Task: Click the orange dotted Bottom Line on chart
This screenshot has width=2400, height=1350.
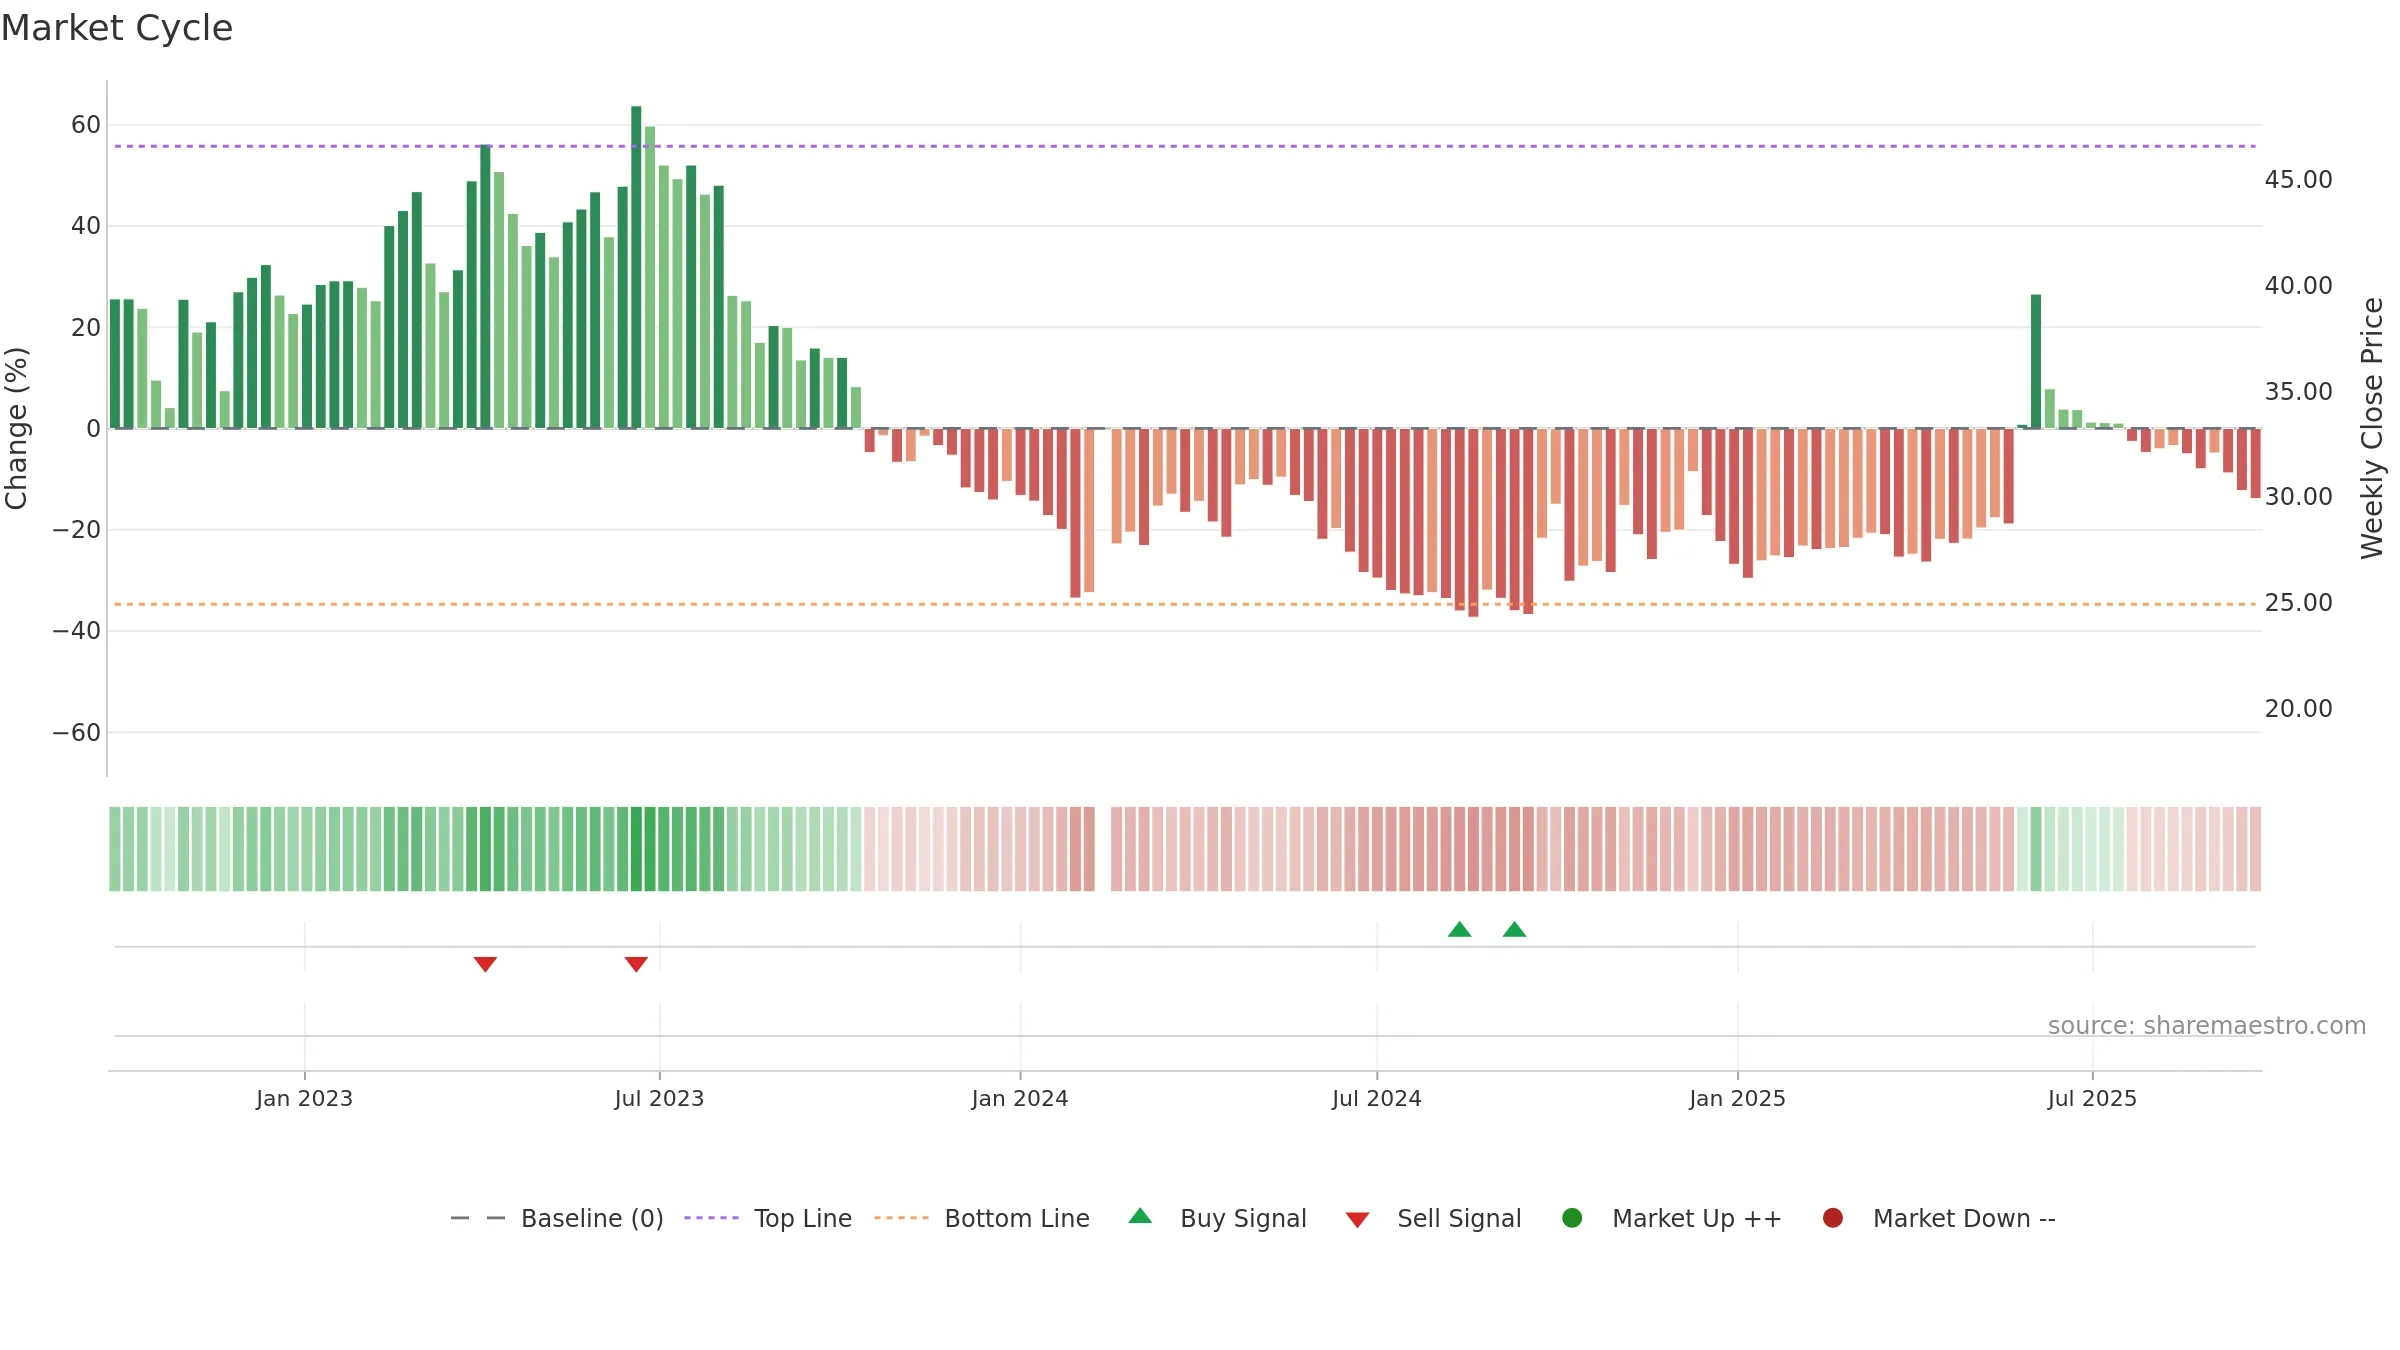Action: (1185, 605)
